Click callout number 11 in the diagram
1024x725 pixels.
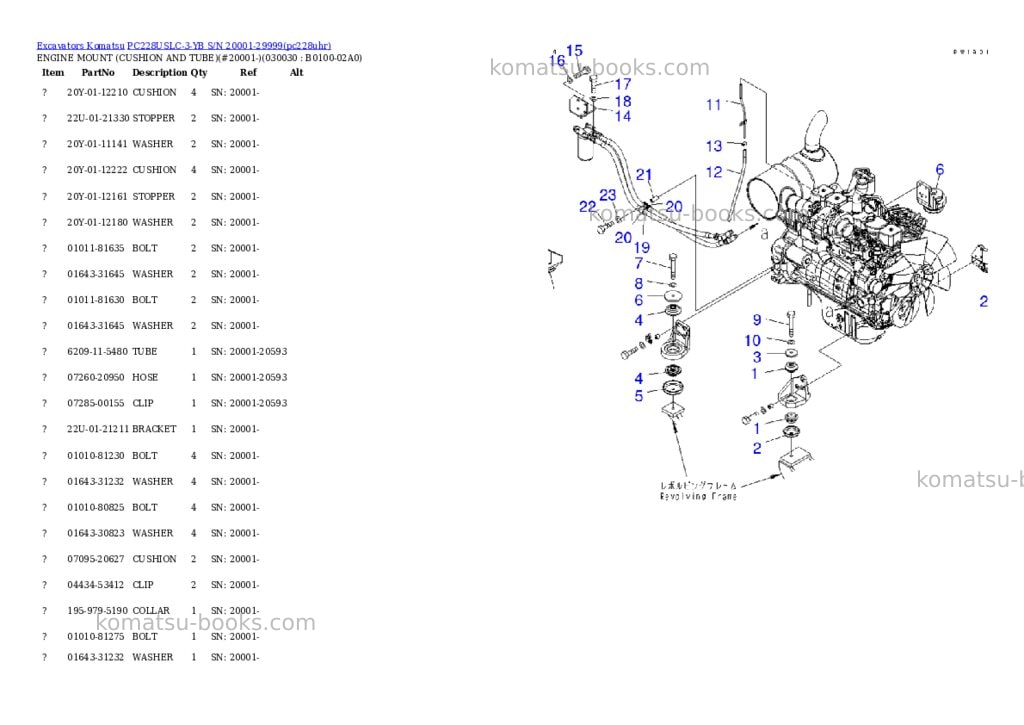tap(713, 105)
